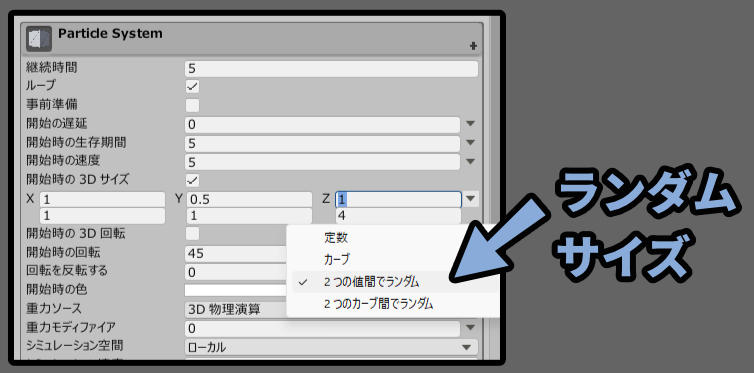Enable the 事前準備 checkbox
The width and height of the screenshot is (754, 373).
coord(192,105)
